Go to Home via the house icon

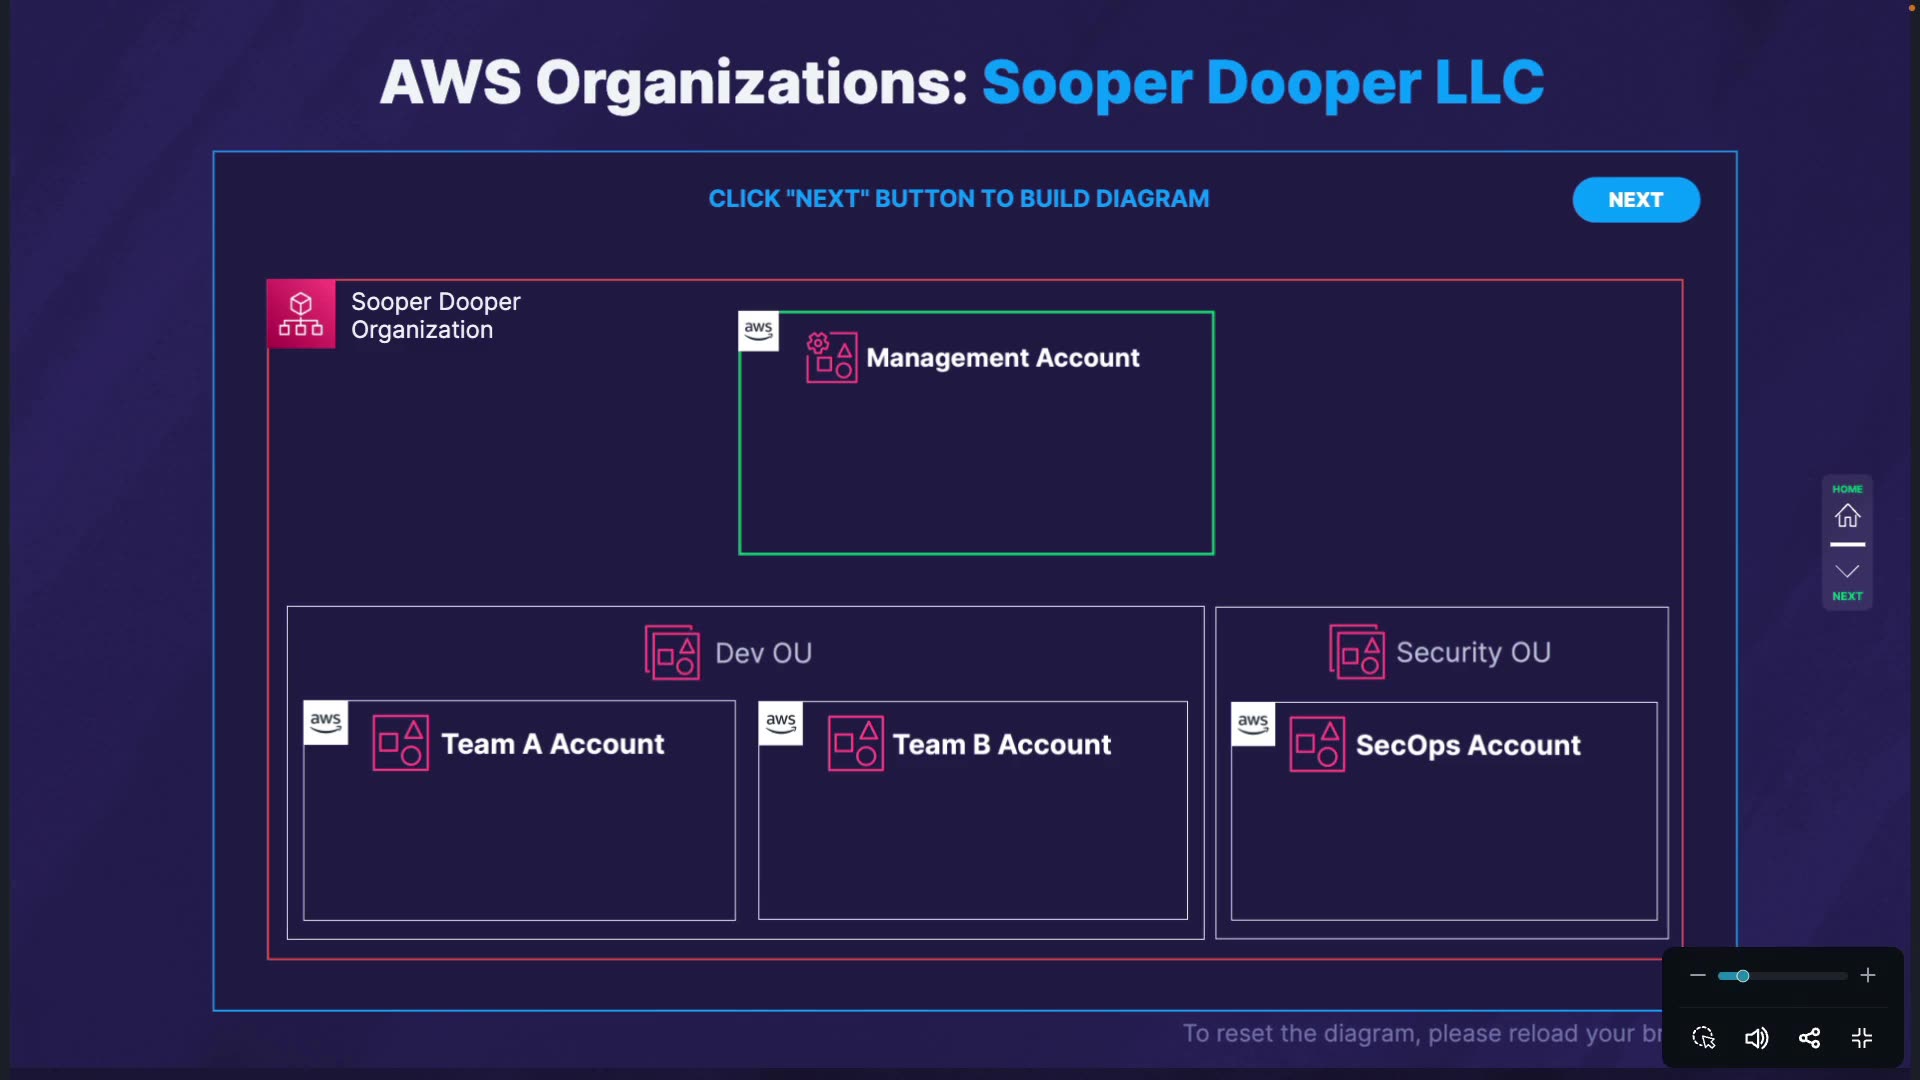[x=1847, y=516]
